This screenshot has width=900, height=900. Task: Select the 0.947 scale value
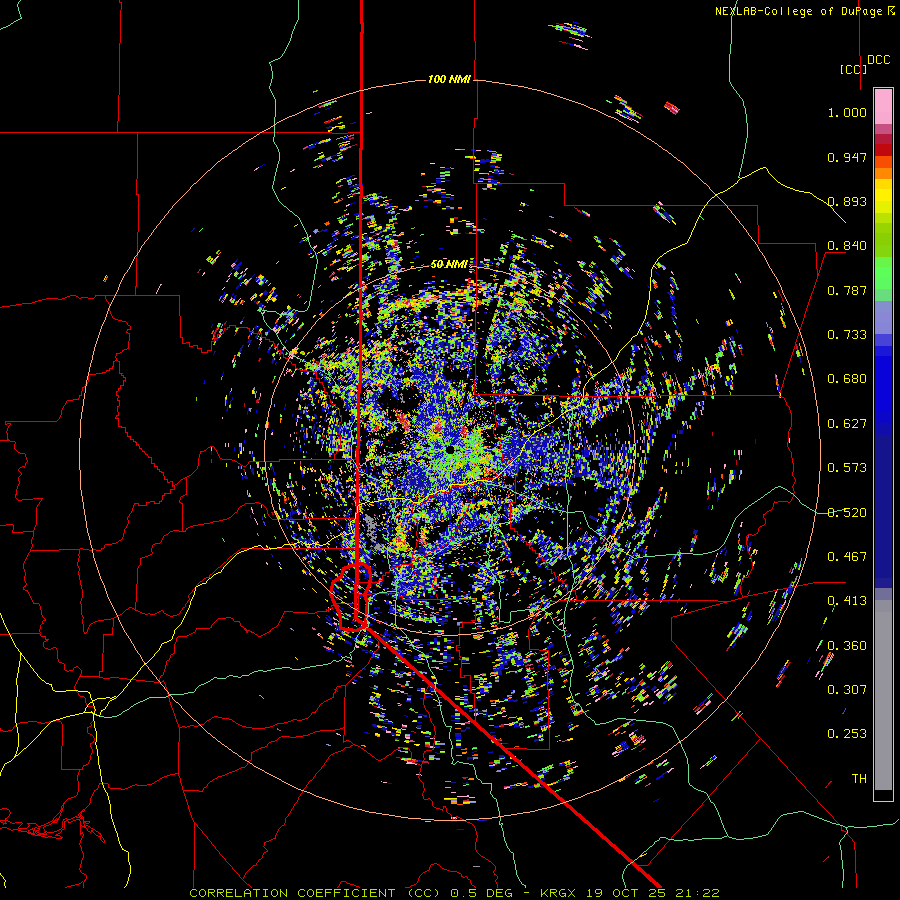tap(847, 157)
